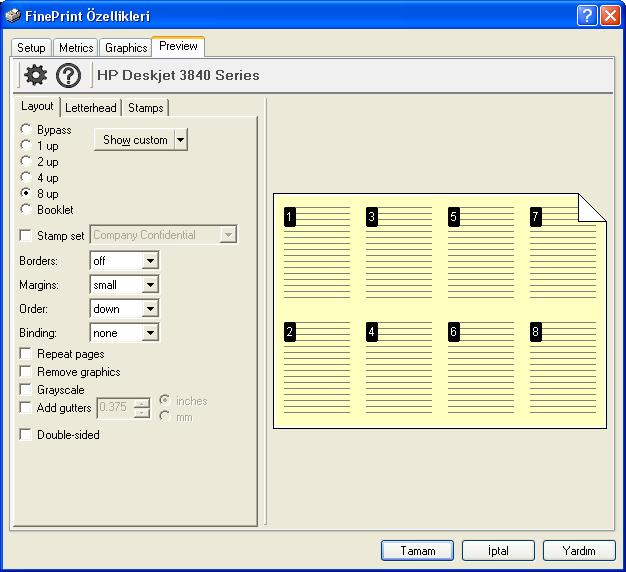Viewport: 626px width, 572px height.
Task: Check the Add gutters box
Action: pyautogui.click(x=26, y=407)
